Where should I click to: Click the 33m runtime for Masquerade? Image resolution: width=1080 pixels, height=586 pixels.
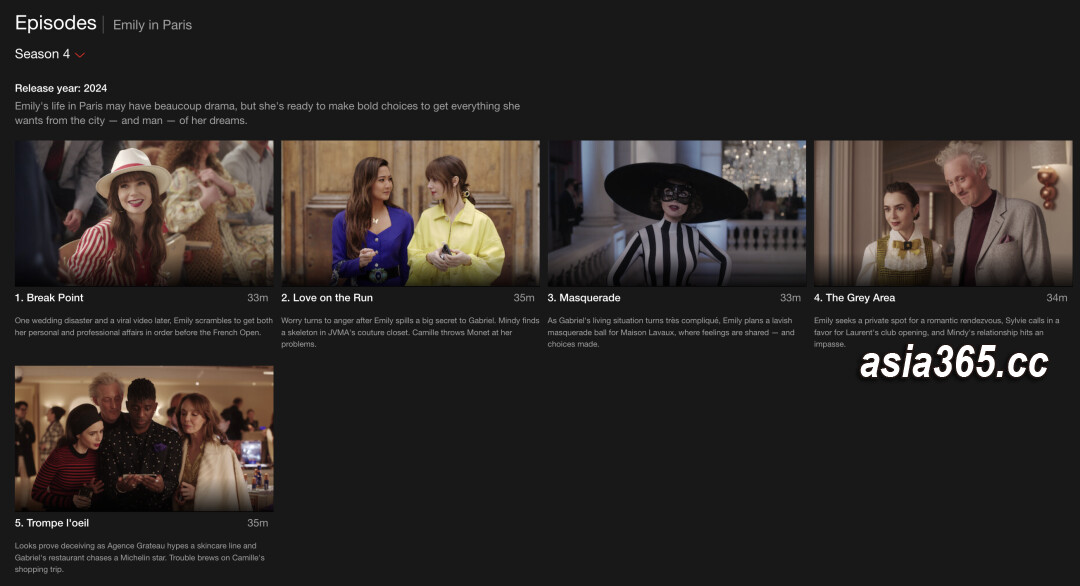point(790,297)
